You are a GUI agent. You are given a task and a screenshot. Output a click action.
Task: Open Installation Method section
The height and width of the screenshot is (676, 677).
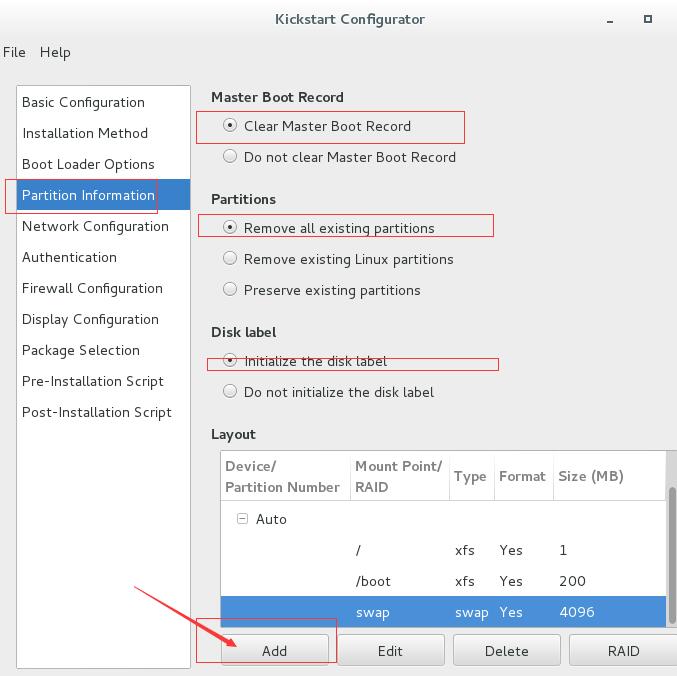click(x=103, y=133)
